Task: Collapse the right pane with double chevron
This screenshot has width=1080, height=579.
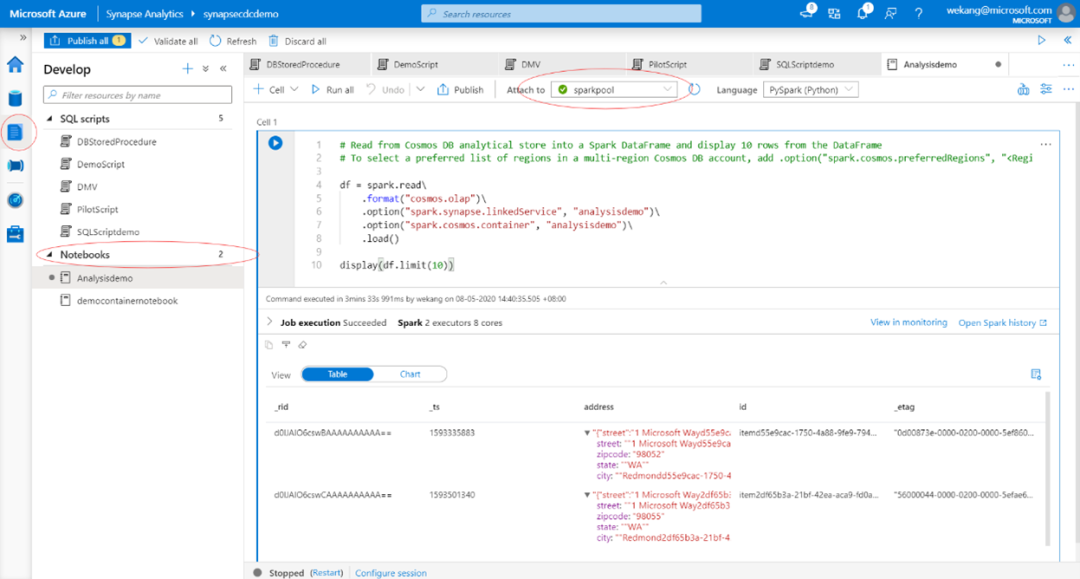Action: point(1067,40)
